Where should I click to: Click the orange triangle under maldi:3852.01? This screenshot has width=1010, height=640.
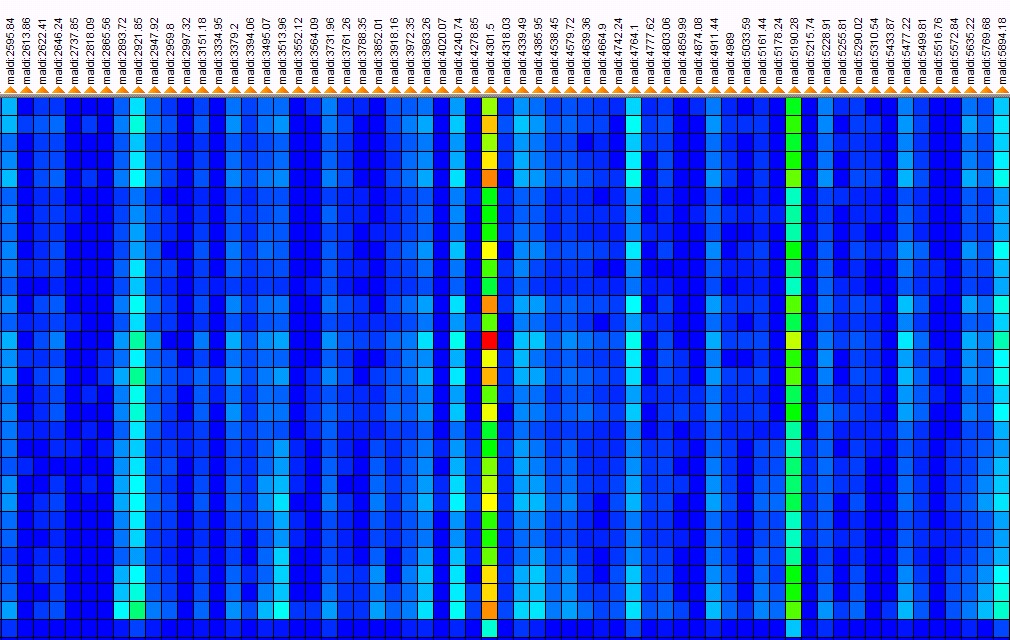(378, 90)
